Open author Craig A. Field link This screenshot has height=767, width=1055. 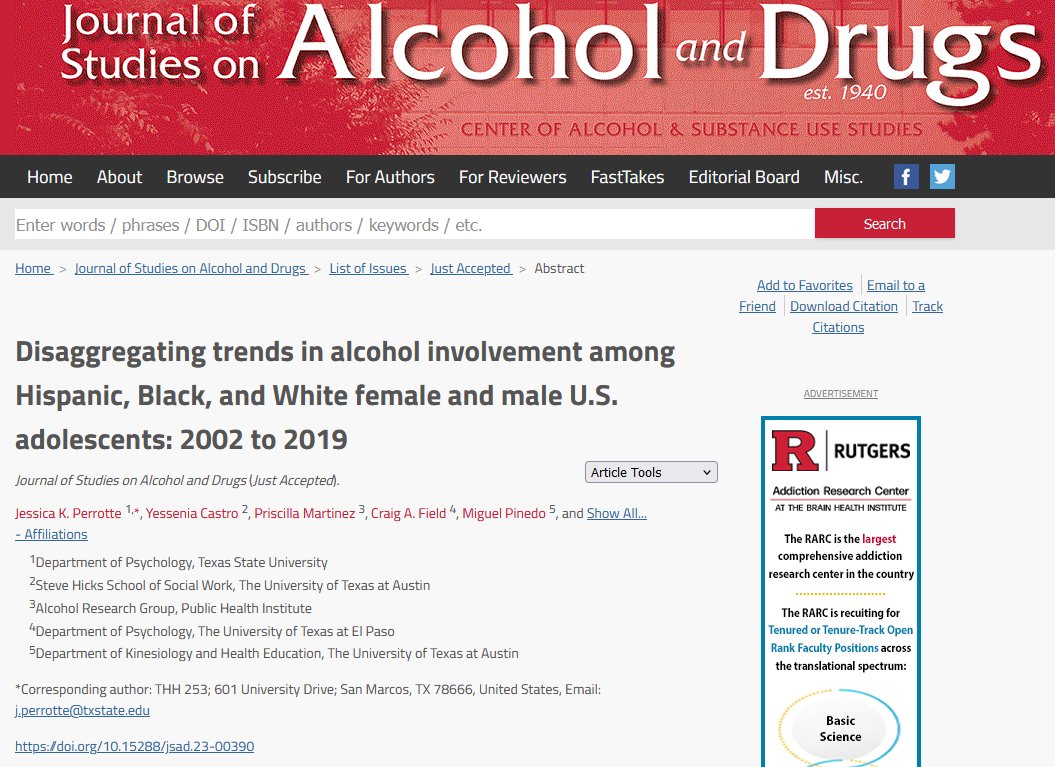[408, 513]
